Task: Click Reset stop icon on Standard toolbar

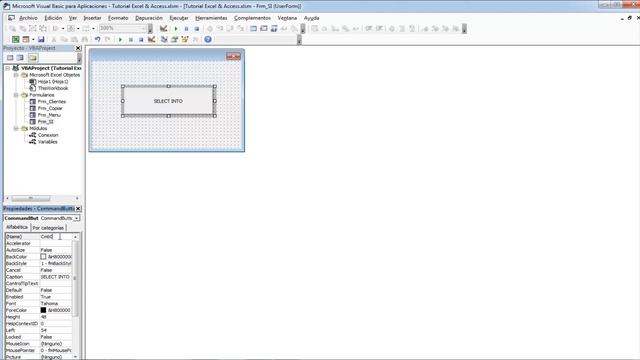Action: click(x=141, y=39)
